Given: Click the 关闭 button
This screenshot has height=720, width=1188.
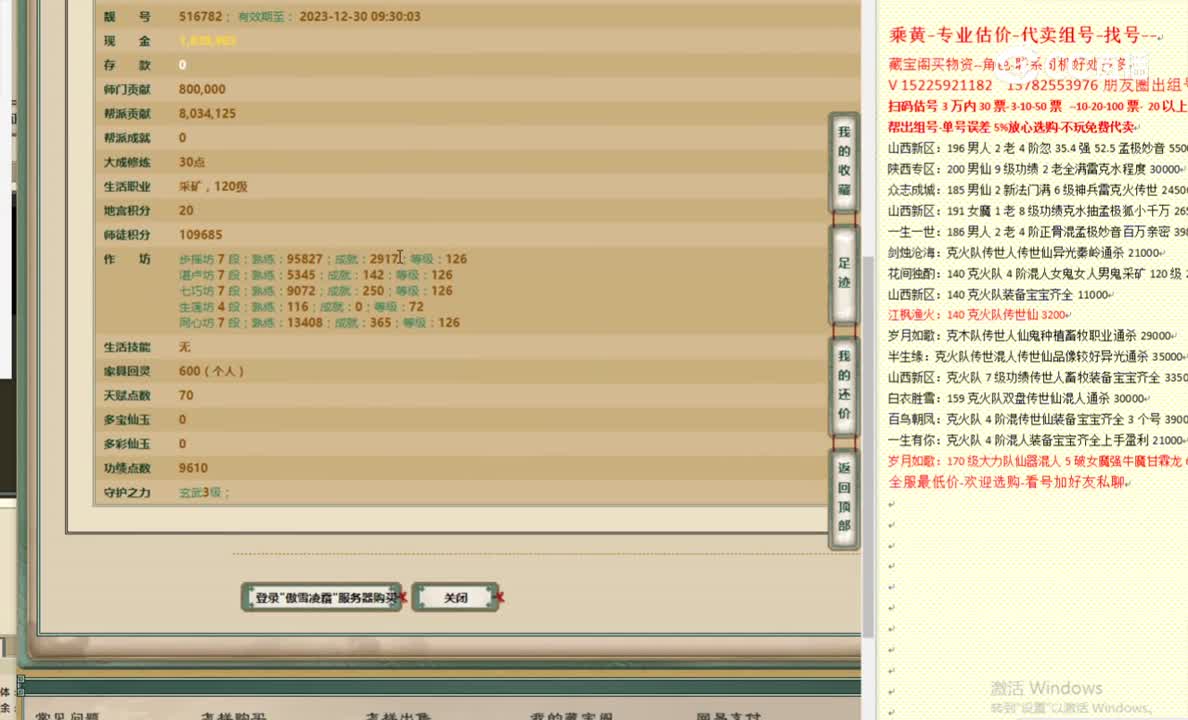Looking at the screenshot, I should pos(455,597).
